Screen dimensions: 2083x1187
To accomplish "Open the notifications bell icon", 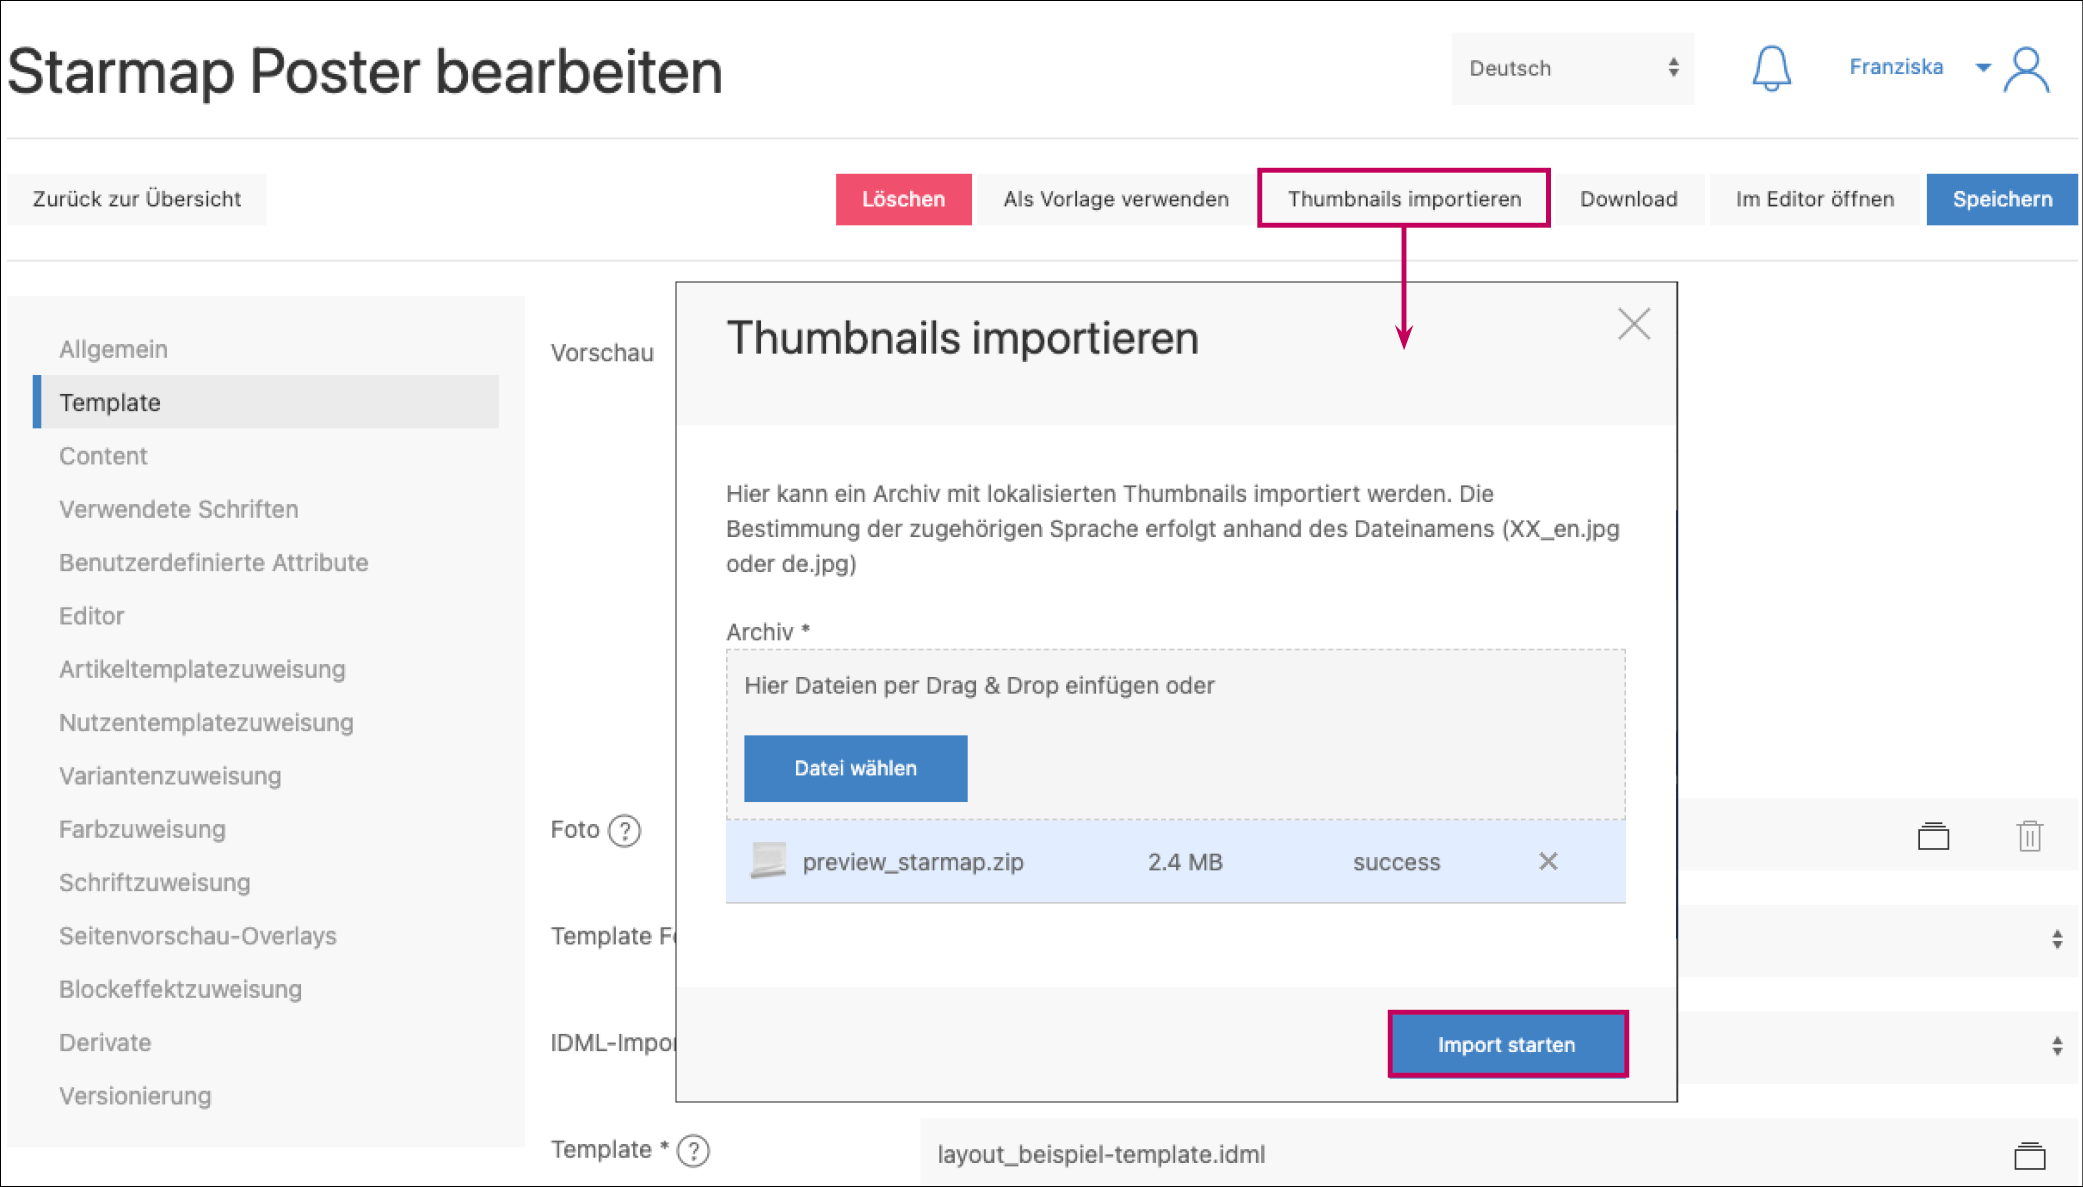I will pos(1771,69).
